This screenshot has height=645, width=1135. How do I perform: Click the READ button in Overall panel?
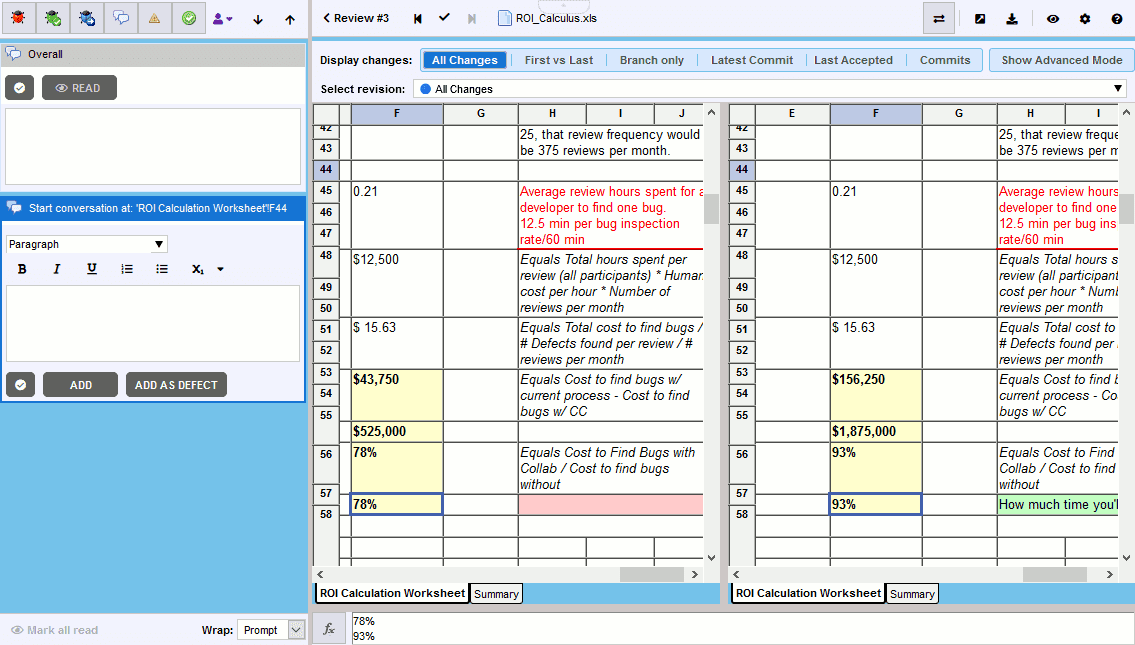[x=78, y=87]
